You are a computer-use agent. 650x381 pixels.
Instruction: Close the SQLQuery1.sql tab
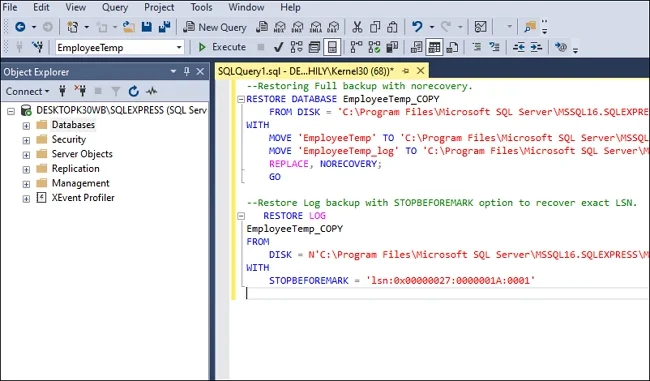[x=420, y=71]
